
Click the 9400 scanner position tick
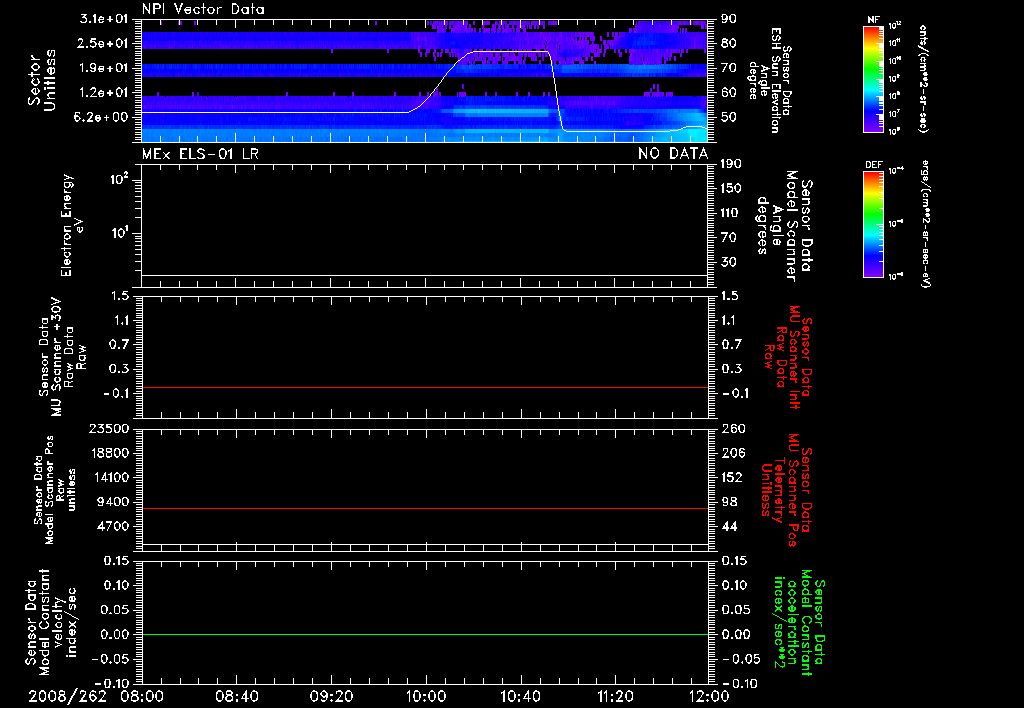click(x=112, y=502)
